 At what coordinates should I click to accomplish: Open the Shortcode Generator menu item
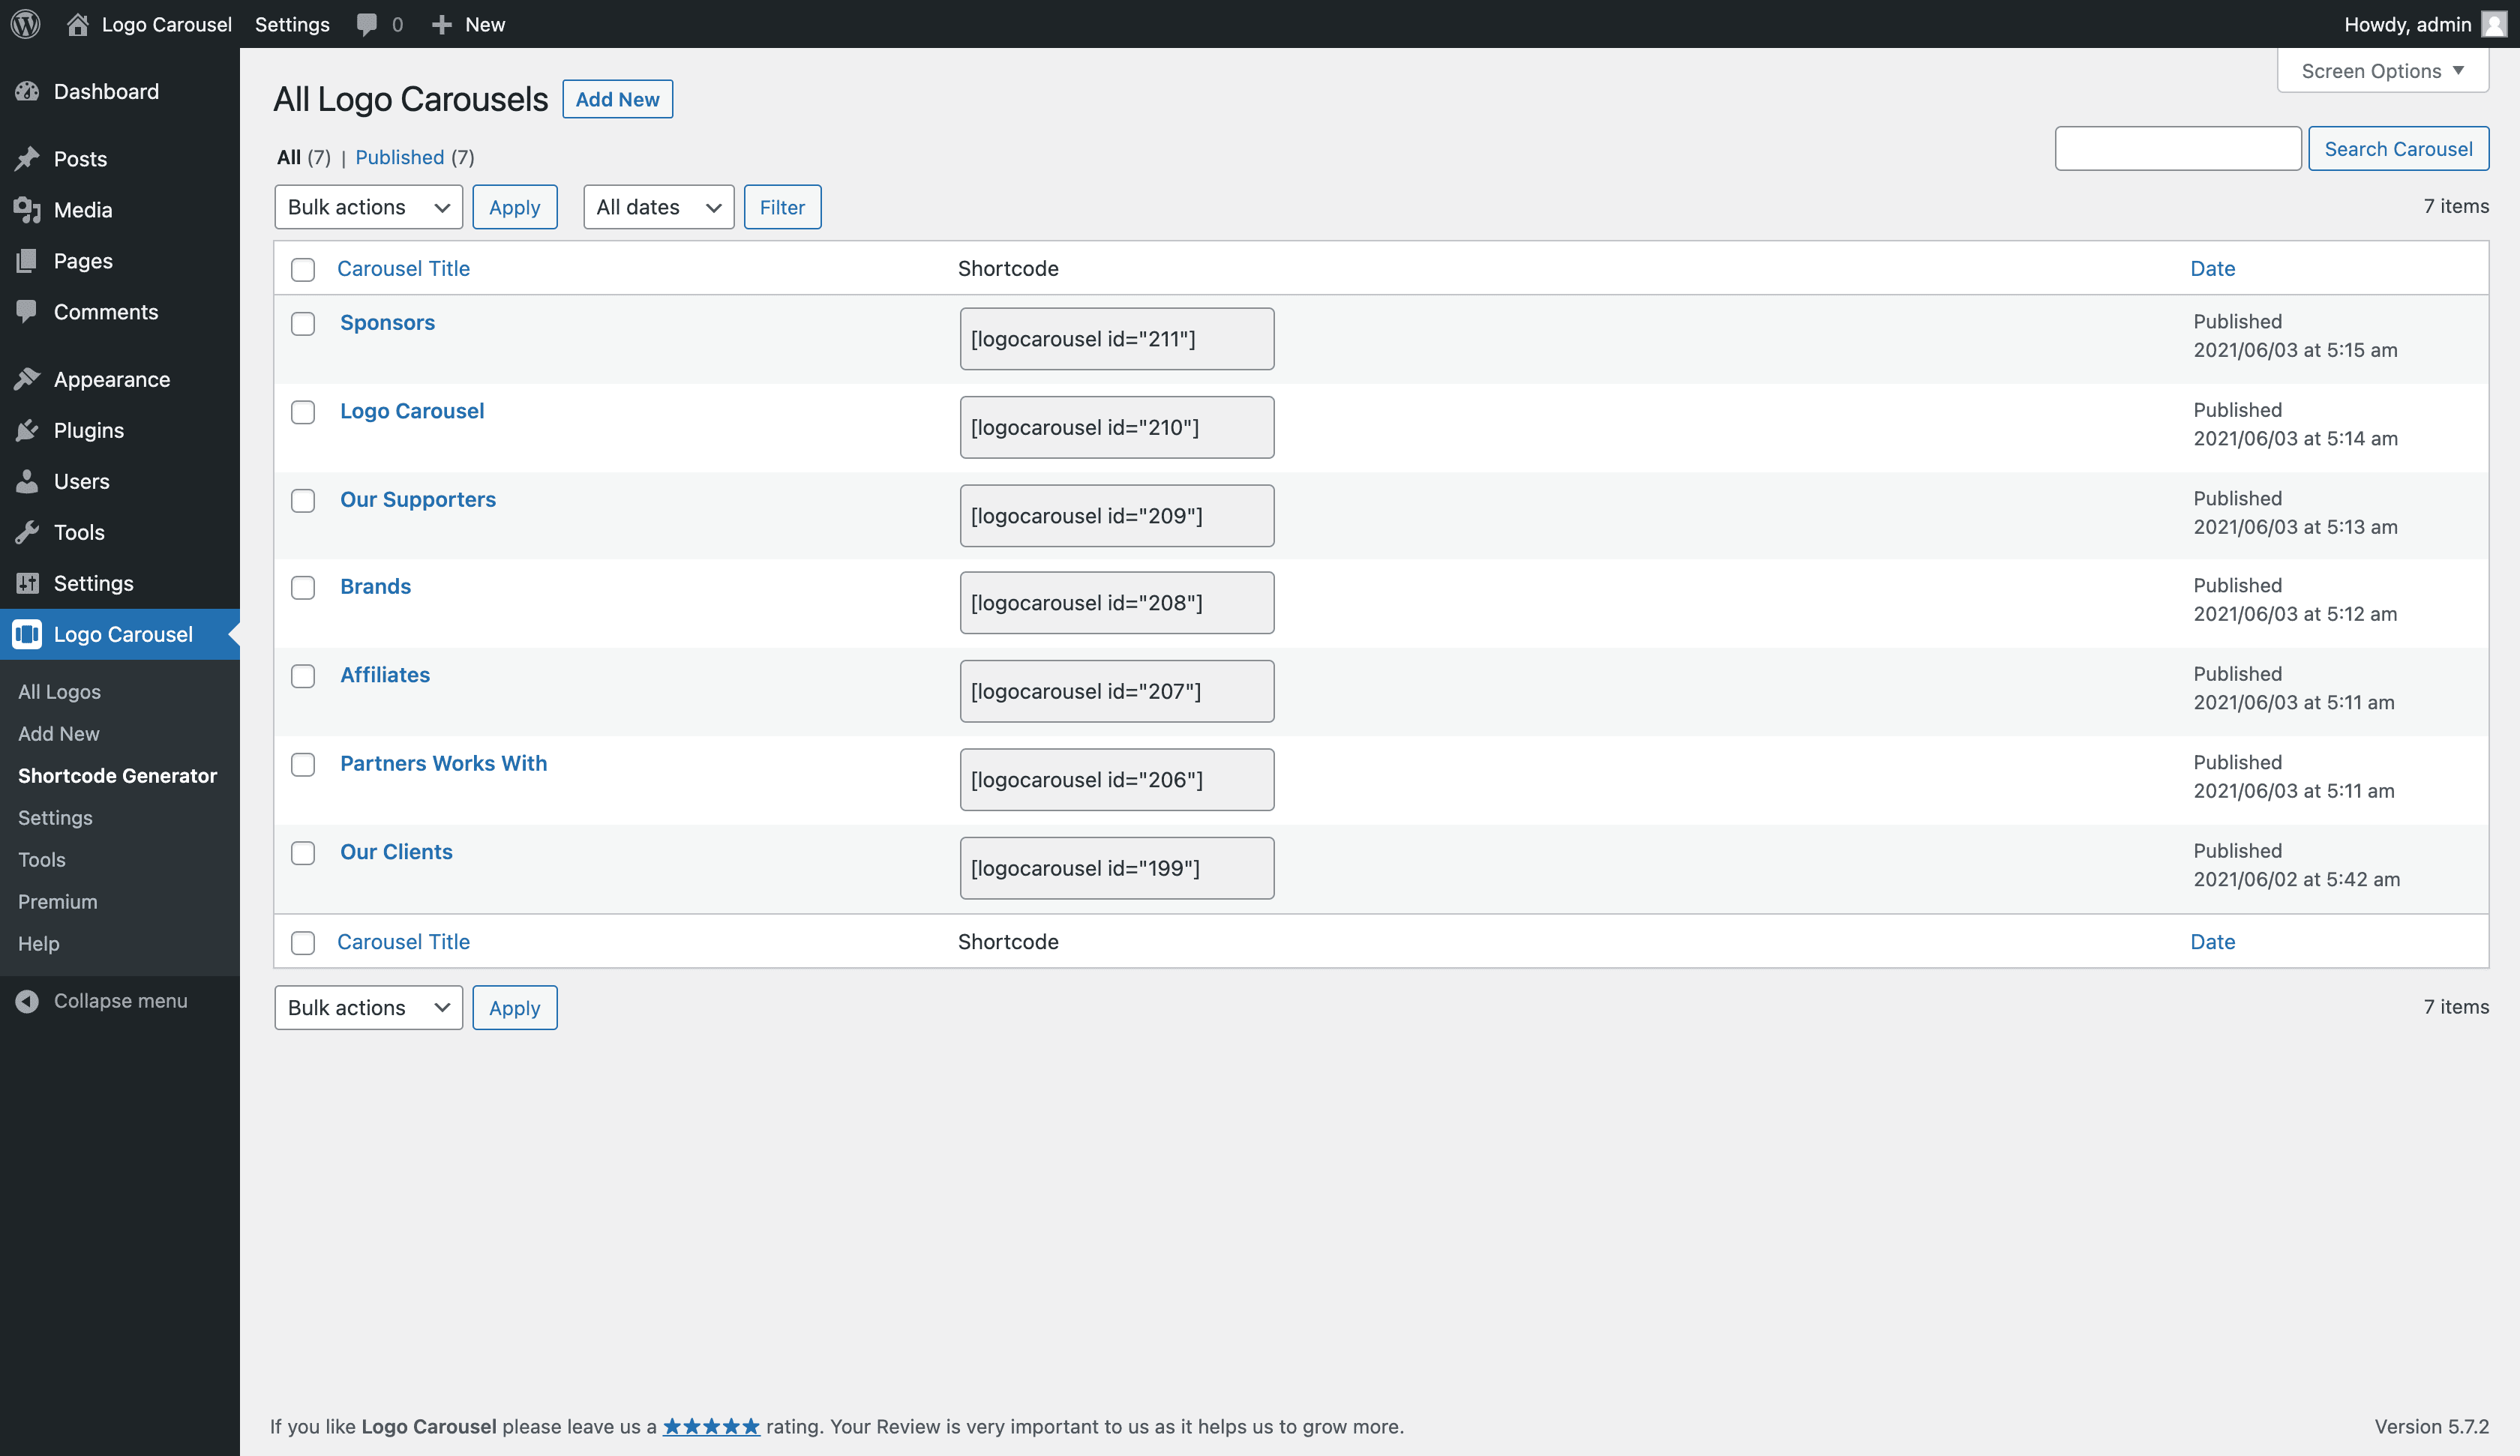[x=116, y=773]
